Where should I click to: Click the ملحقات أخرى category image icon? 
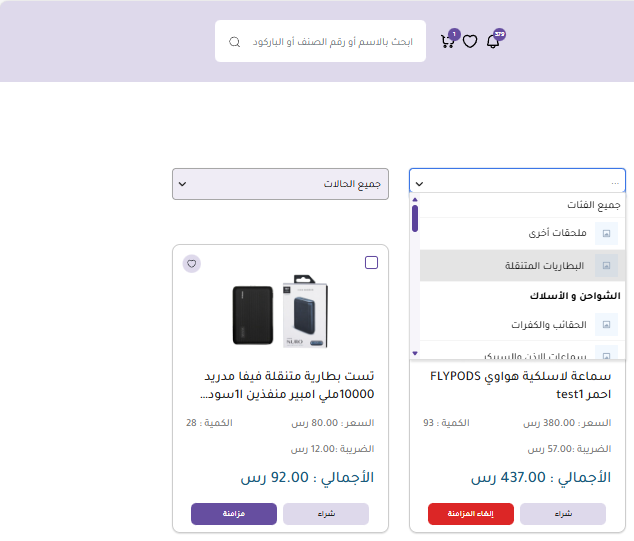pos(606,233)
